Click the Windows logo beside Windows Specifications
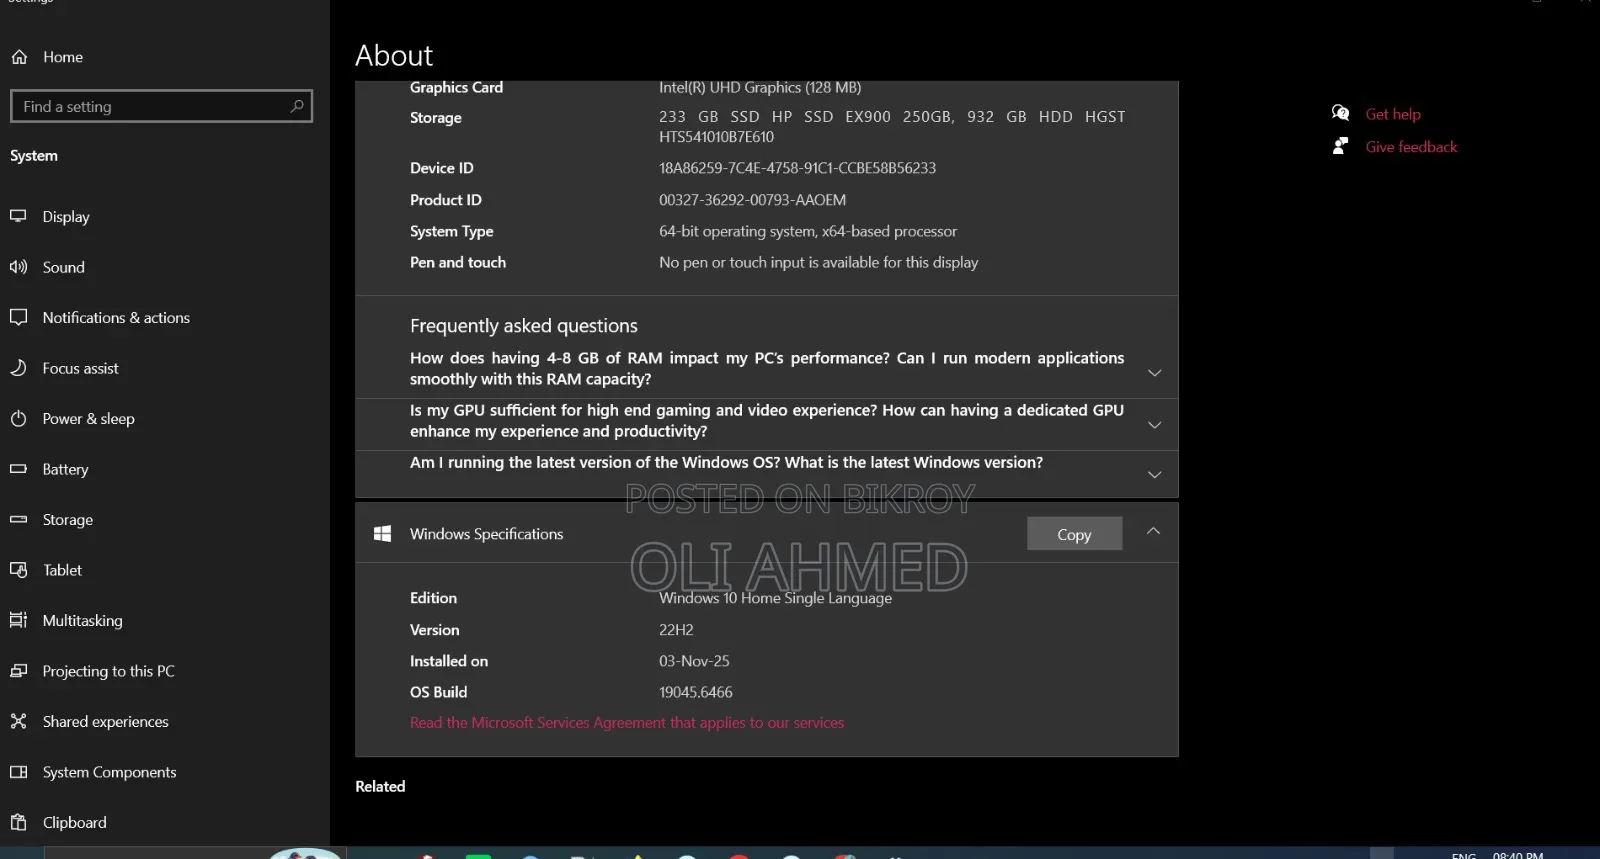 (x=382, y=534)
